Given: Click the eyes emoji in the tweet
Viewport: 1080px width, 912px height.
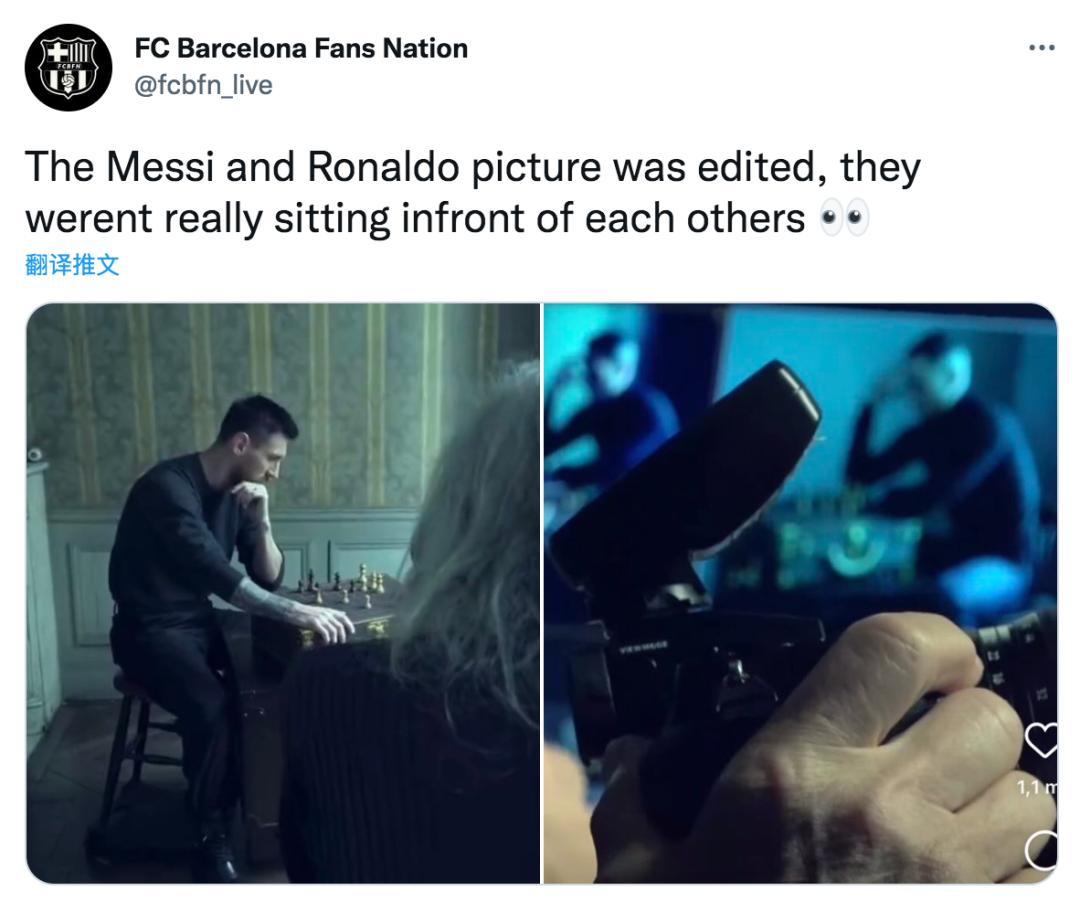Looking at the screenshot, I should pyautogui.click(x=843, y=218).
